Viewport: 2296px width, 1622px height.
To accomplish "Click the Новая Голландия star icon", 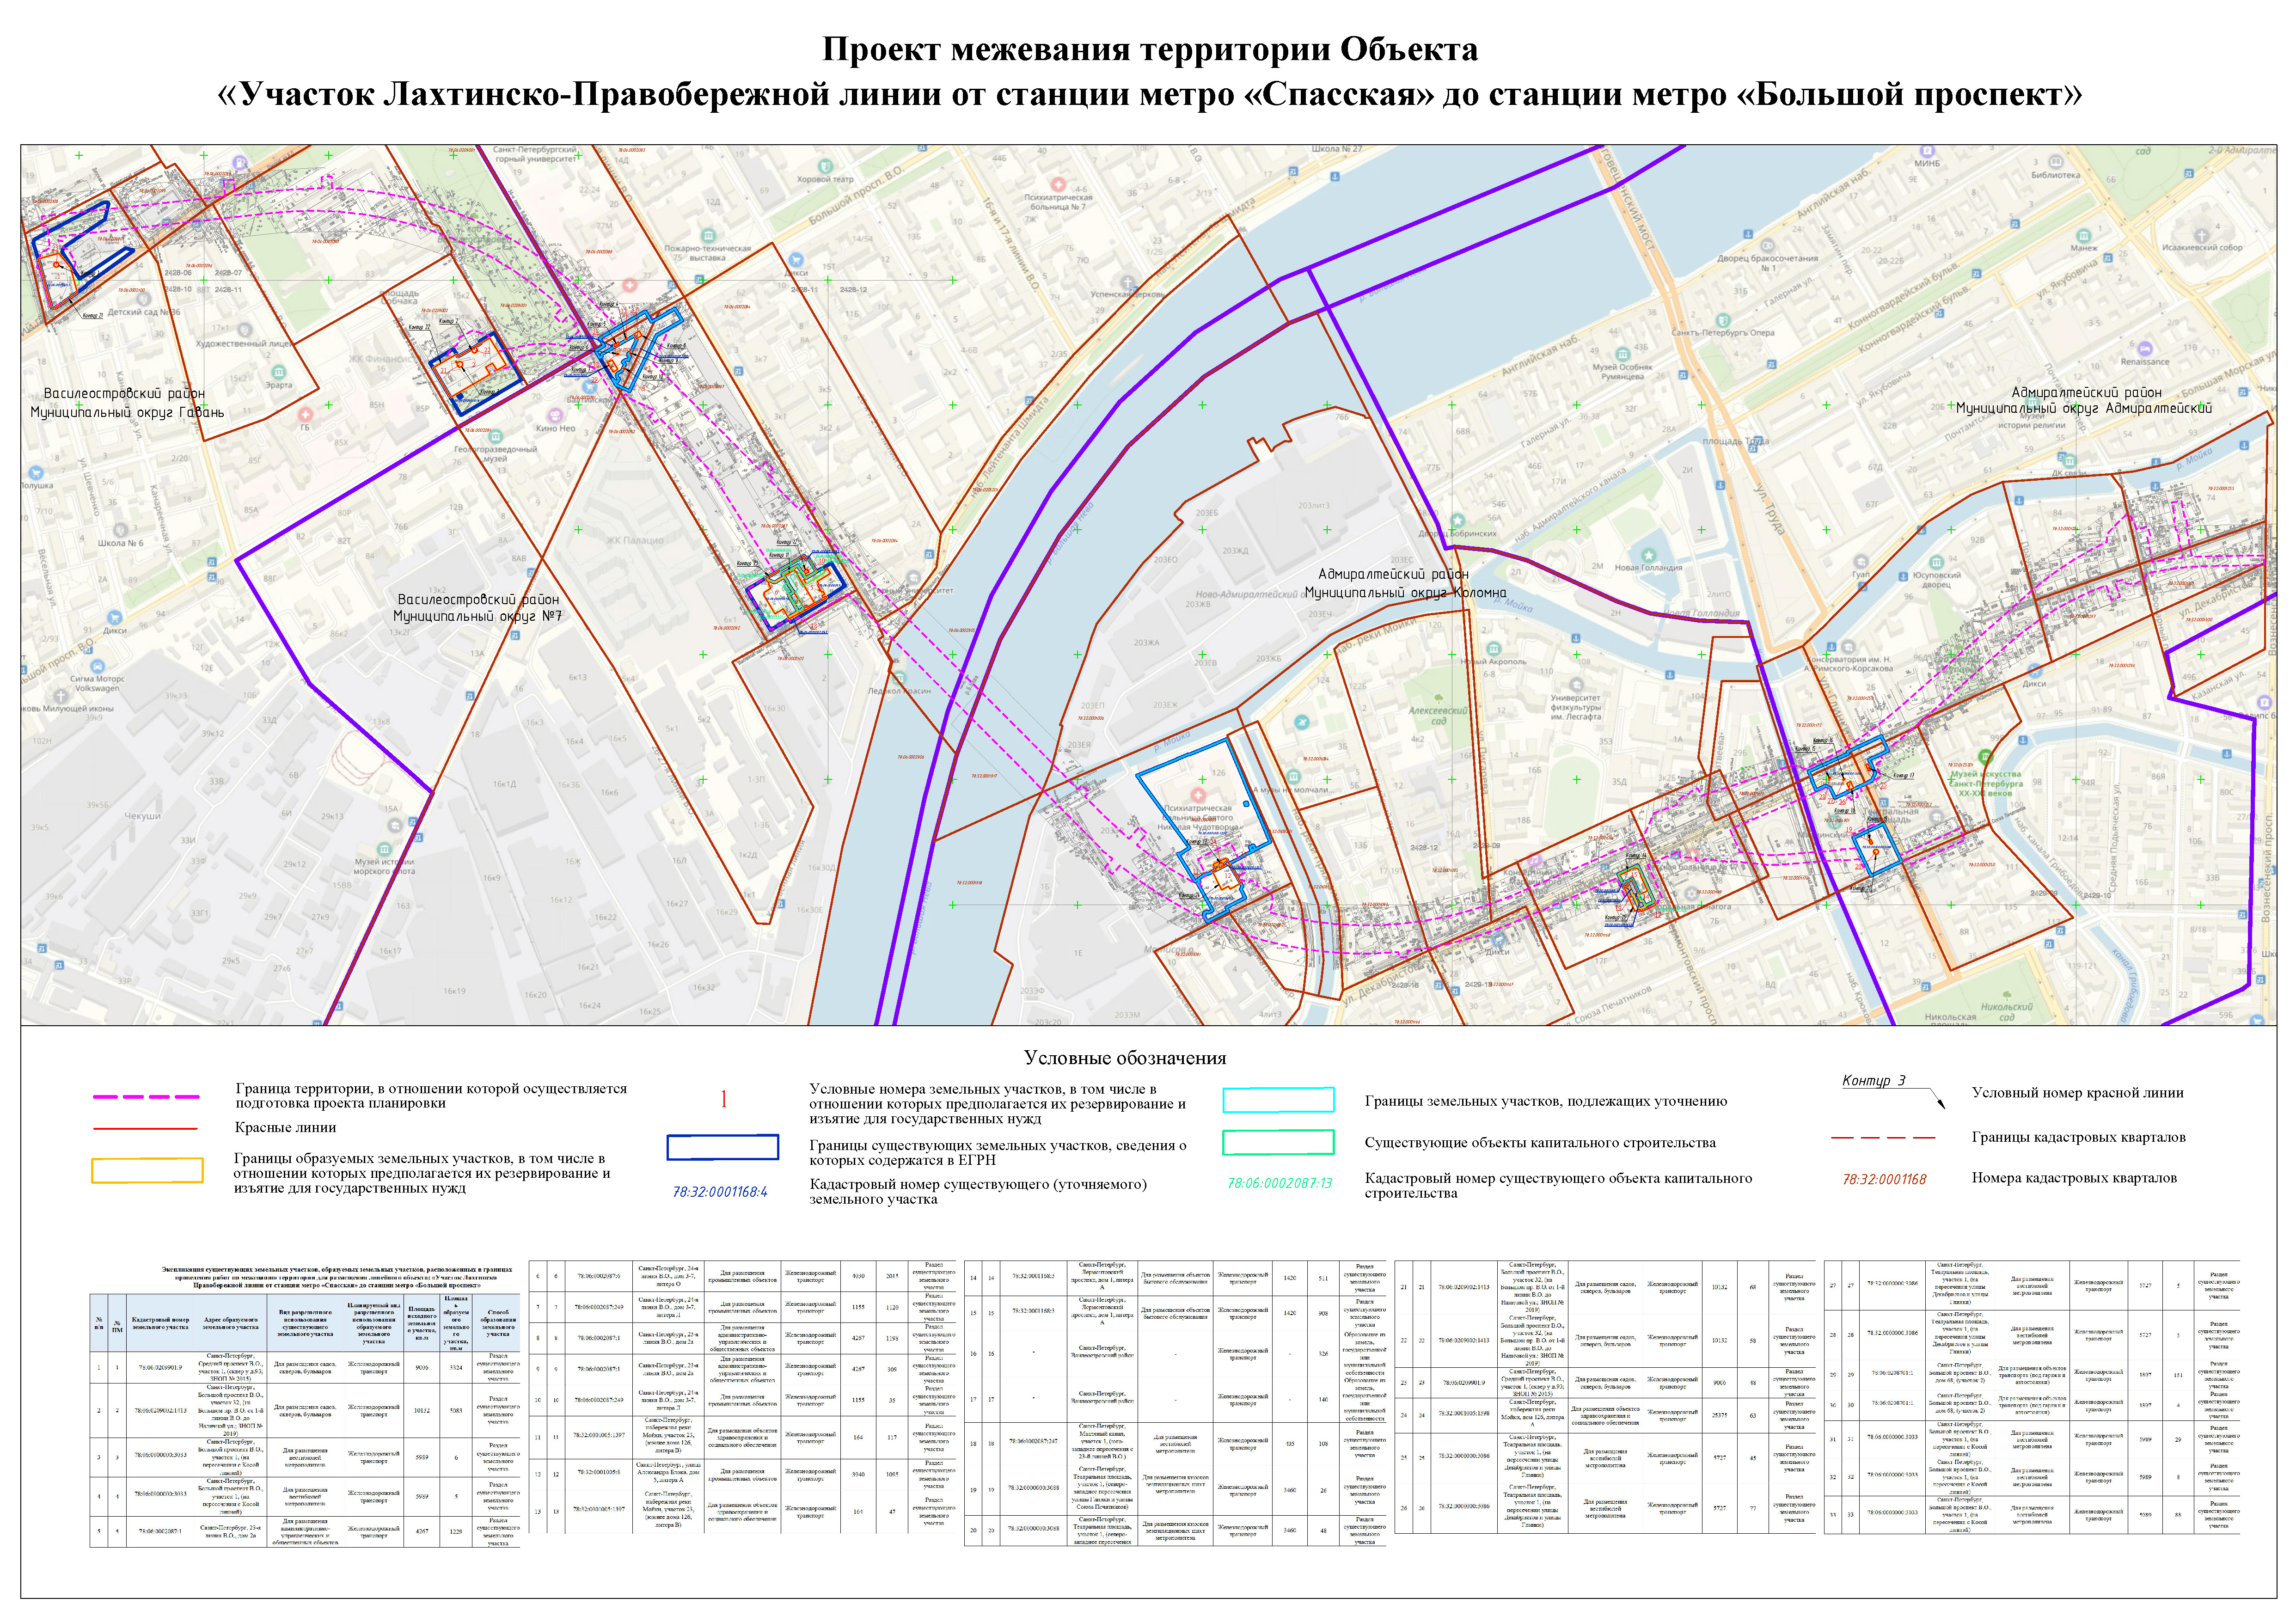I will pos(1648,555).
